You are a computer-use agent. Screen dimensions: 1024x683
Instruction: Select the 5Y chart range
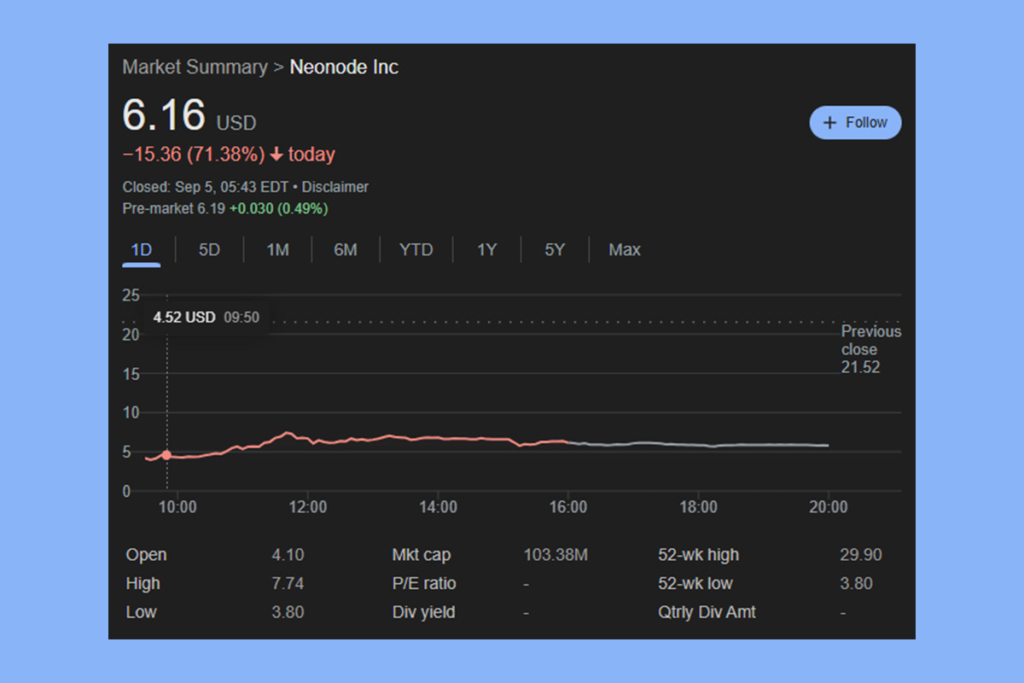[555, 249]
